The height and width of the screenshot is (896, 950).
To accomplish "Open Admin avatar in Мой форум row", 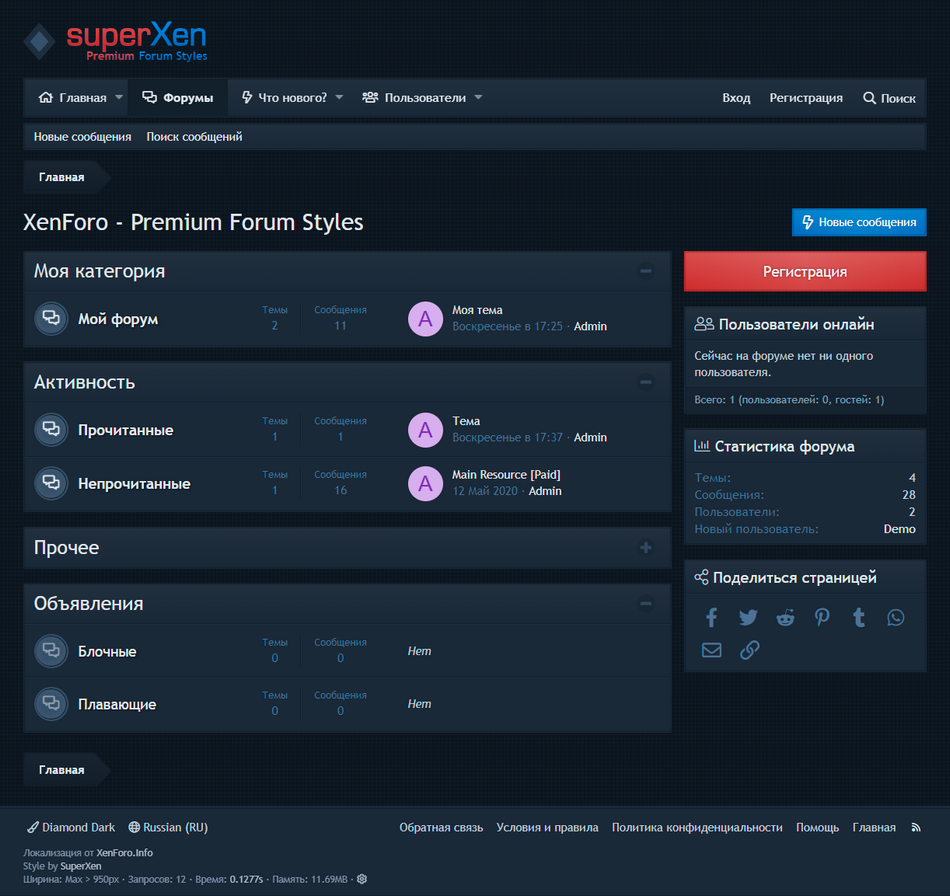I will tap(425, 319).
